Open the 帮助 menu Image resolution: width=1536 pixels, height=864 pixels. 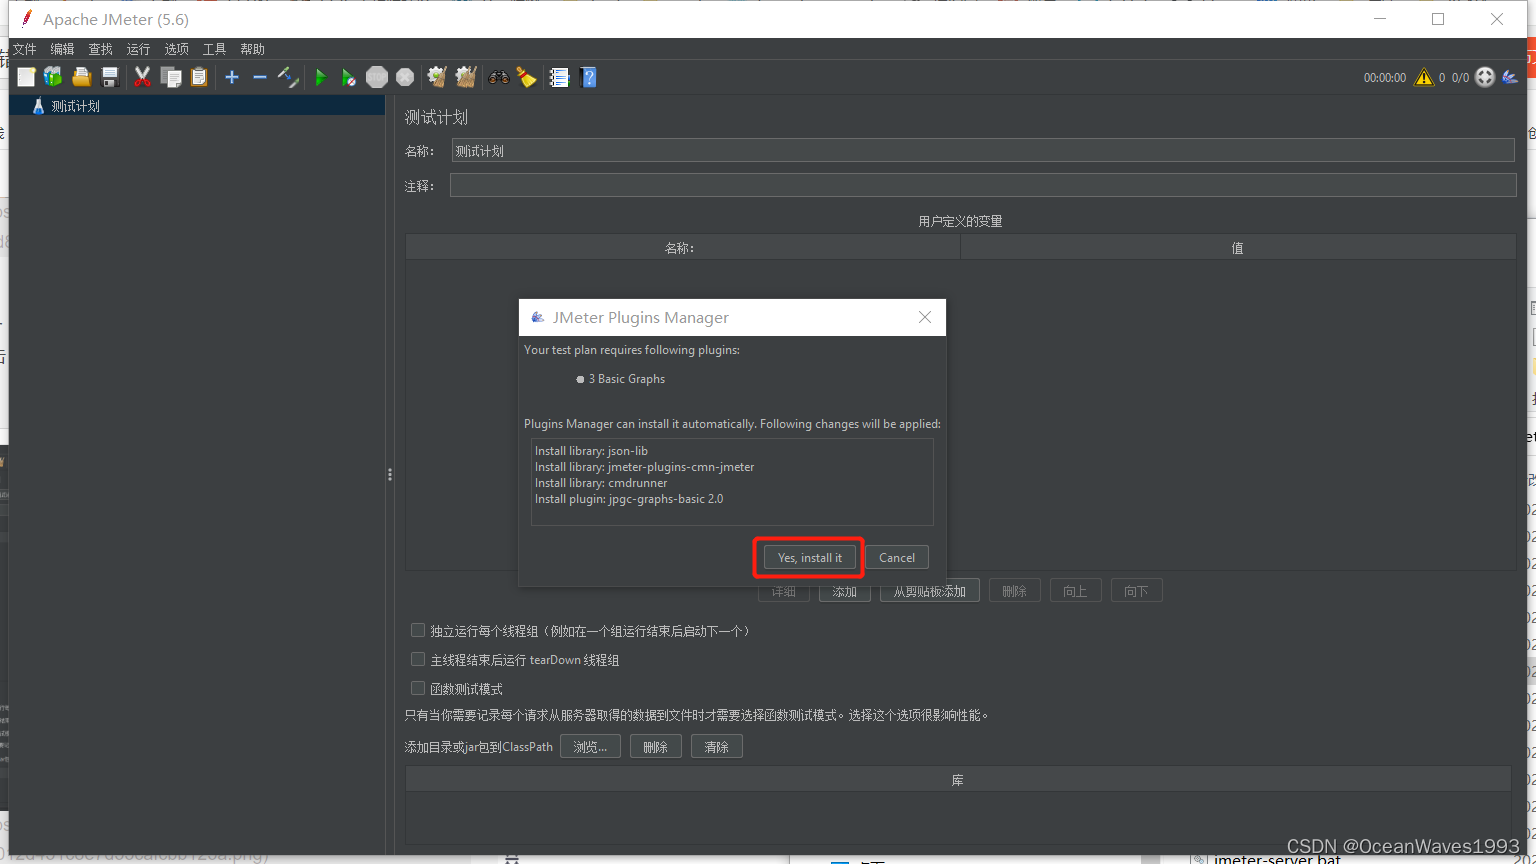click(252, 49)
